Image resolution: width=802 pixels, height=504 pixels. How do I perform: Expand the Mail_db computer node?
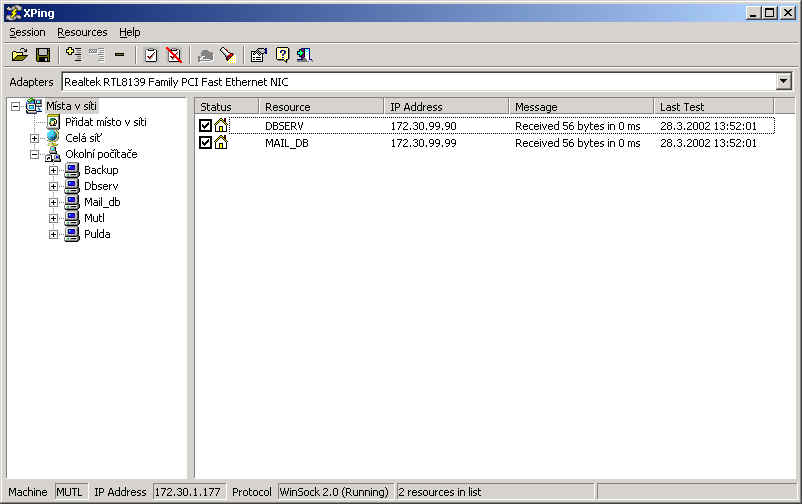53,202
